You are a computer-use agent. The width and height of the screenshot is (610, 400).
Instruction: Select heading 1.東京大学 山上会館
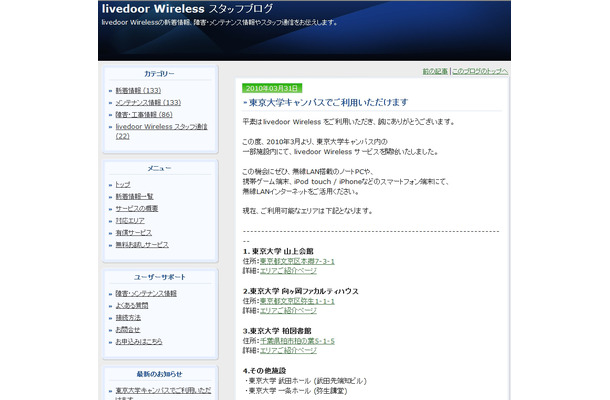(x=278, y=251)
